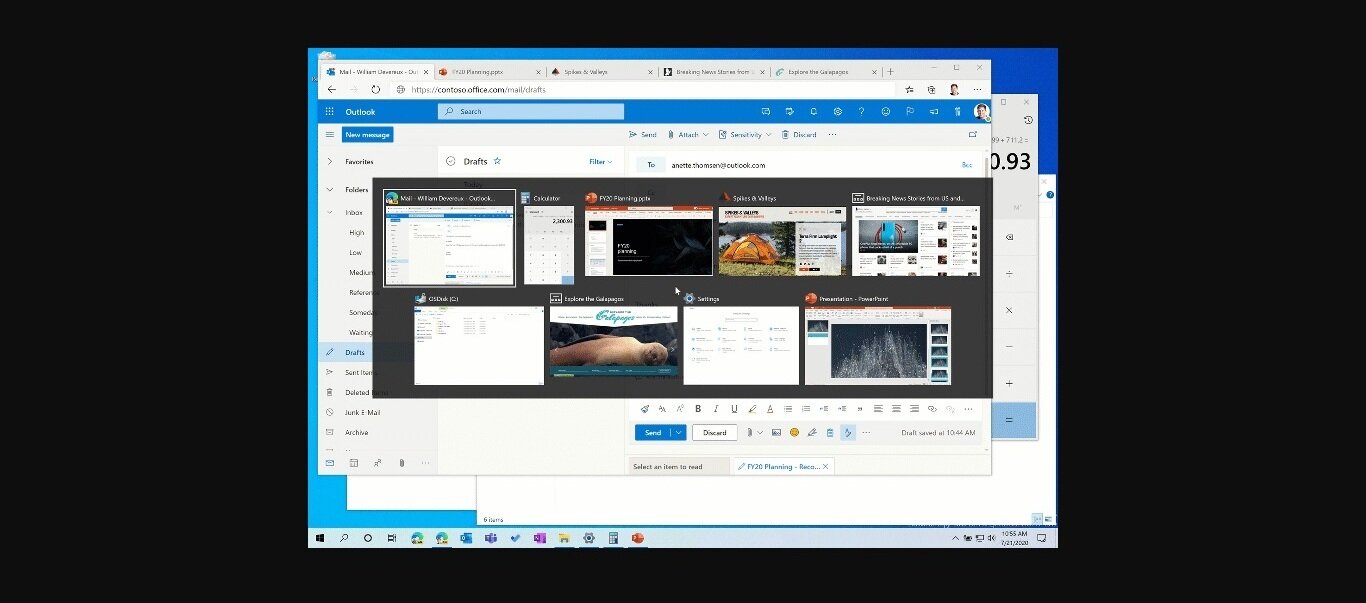Open PowerPoint from the taskbar
The height and width of the screenshot is (603, 1366).
point(637,538)
